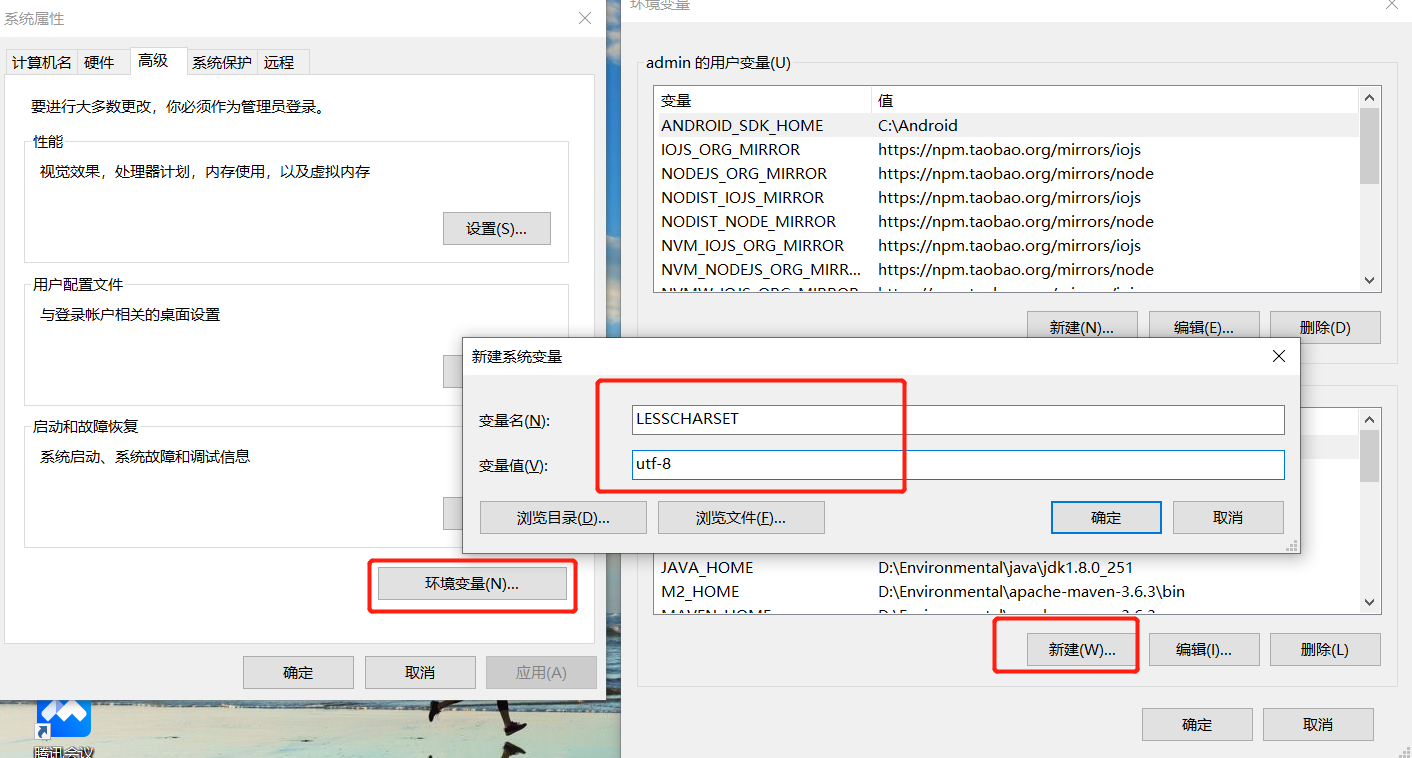Select the JAVA_HOME system variable row
This screenshot has width=1412, height=758.
point(1006,568)
